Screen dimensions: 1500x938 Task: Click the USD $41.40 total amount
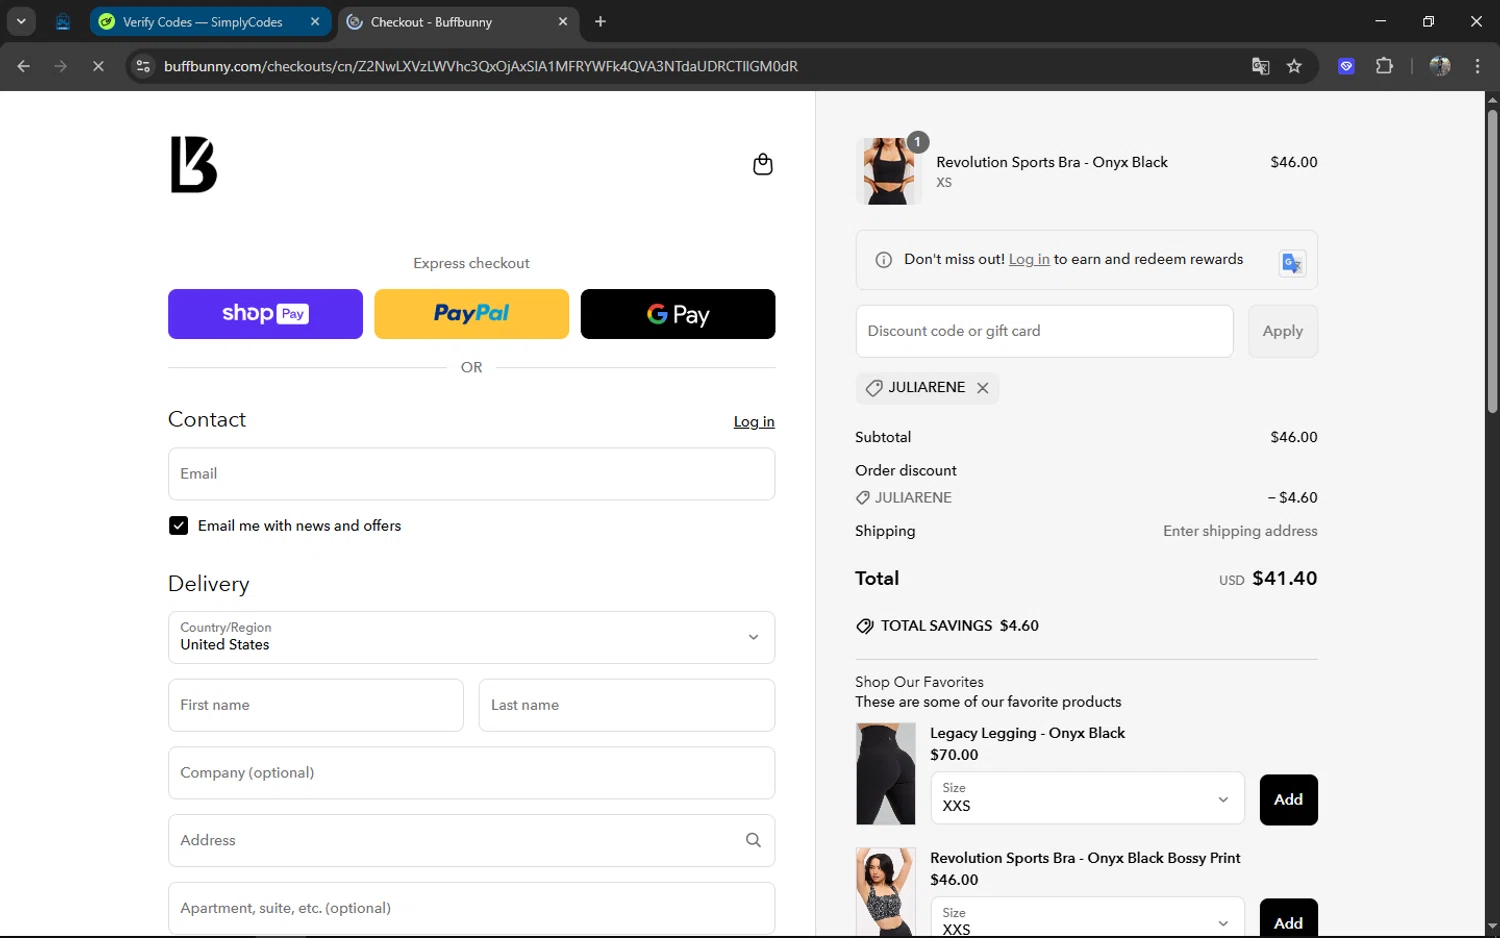click(1268, 578)
